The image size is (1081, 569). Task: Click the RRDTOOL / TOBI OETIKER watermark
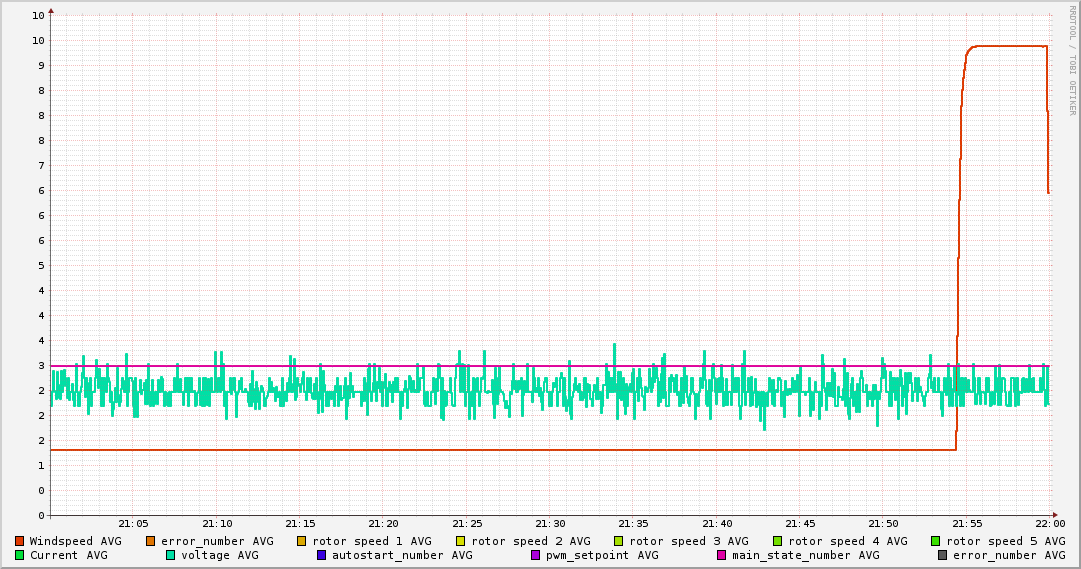pyautogui.click(x=1072, y=60)
